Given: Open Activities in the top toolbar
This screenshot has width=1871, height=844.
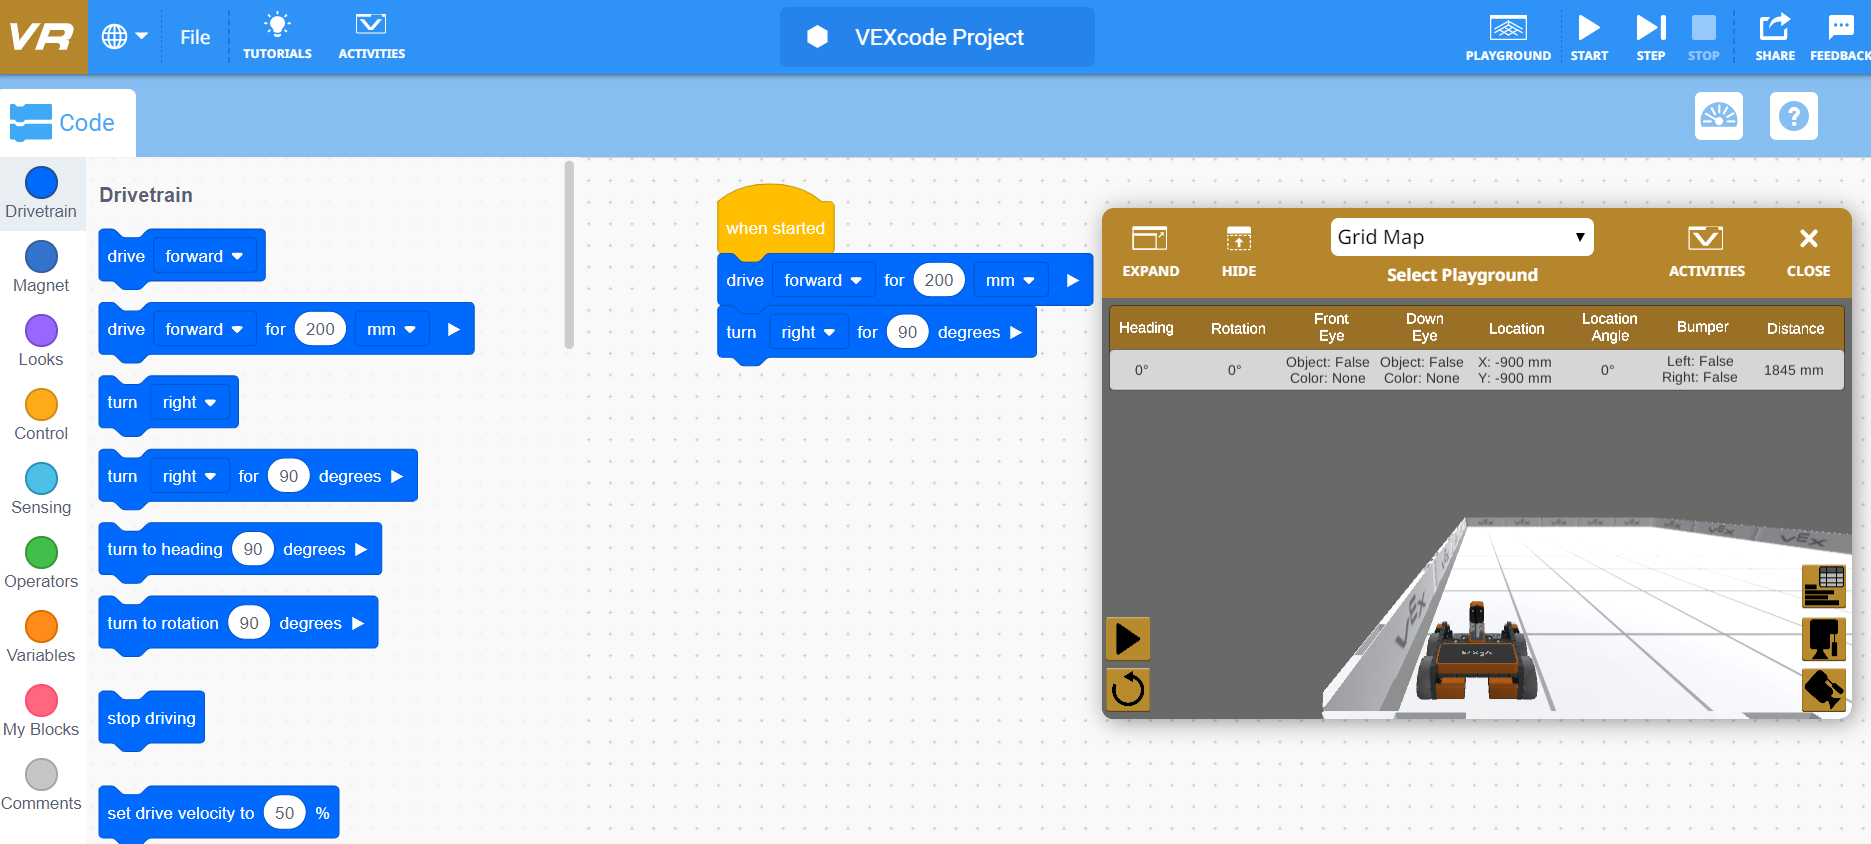Looking at the screenshot, I should coord(371,36).
